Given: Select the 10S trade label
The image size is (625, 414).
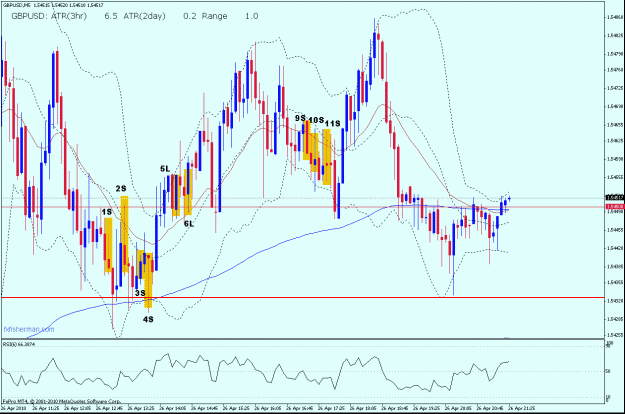Looking at the screenshot, I should coord(316,120).
